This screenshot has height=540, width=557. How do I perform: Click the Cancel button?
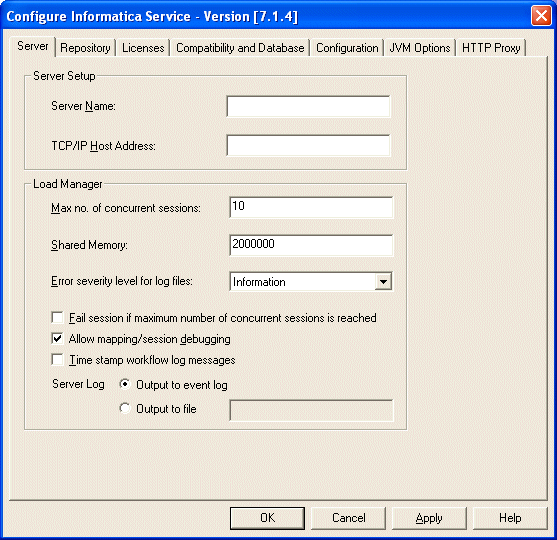(348, 518)
